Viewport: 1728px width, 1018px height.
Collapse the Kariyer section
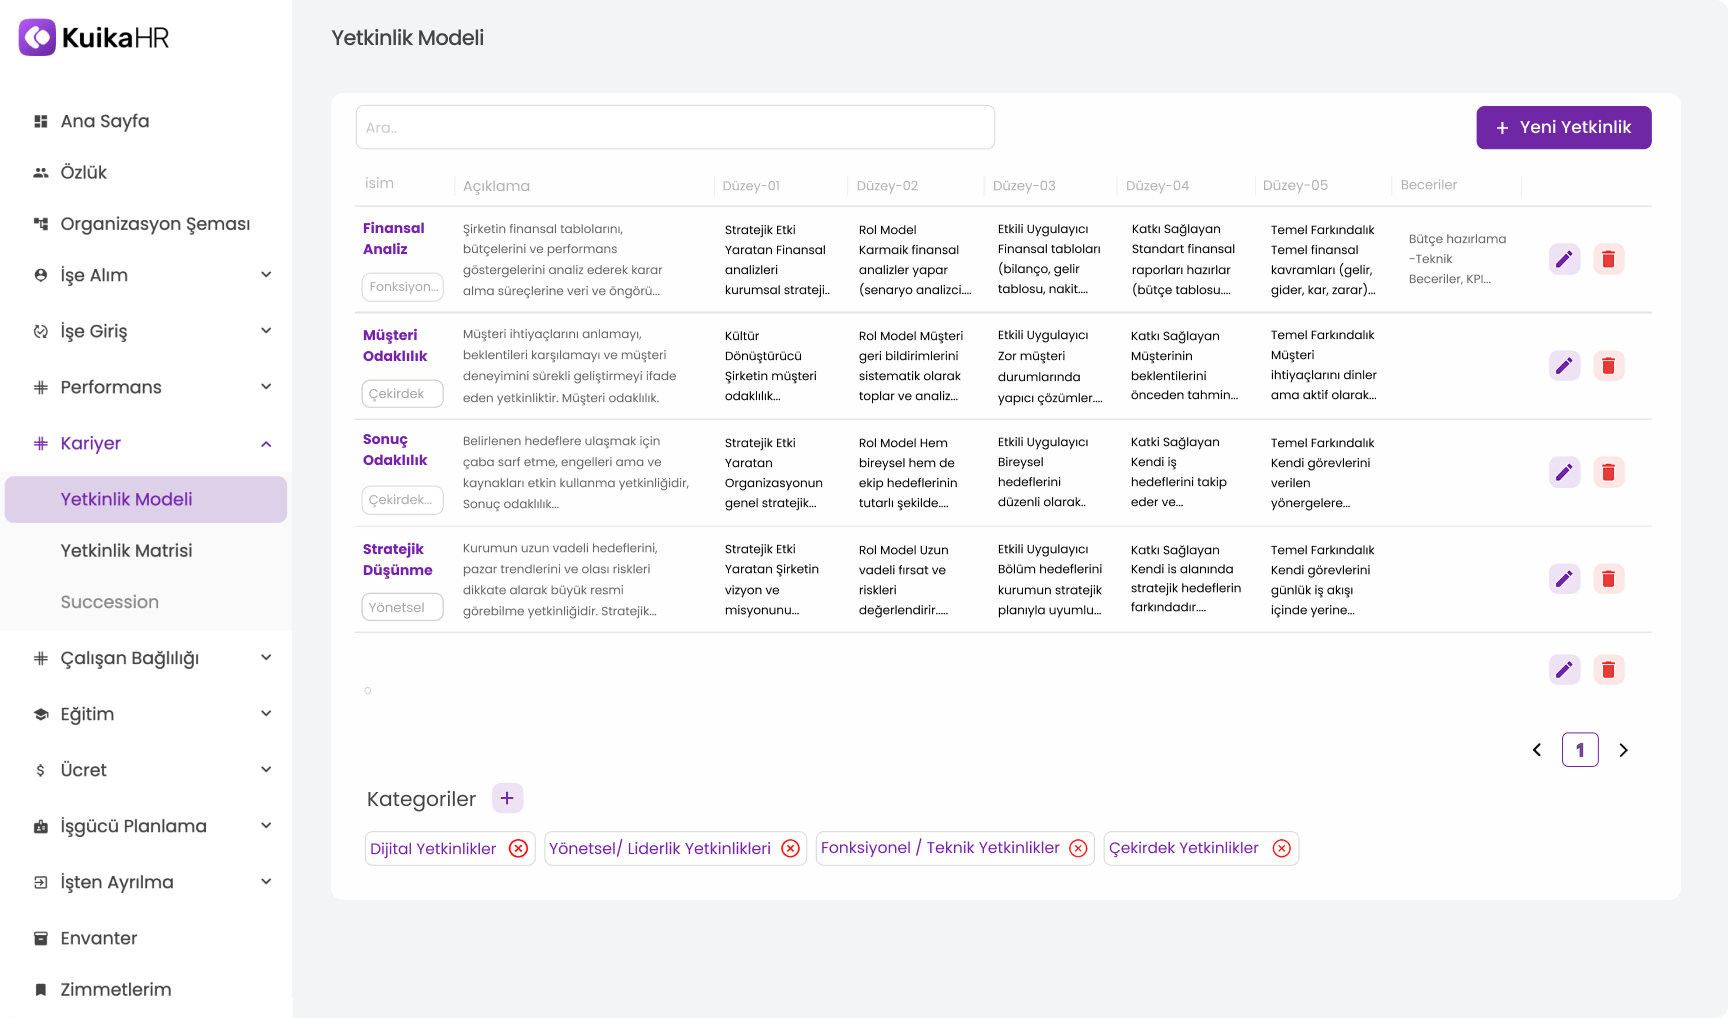pos(265,443)
